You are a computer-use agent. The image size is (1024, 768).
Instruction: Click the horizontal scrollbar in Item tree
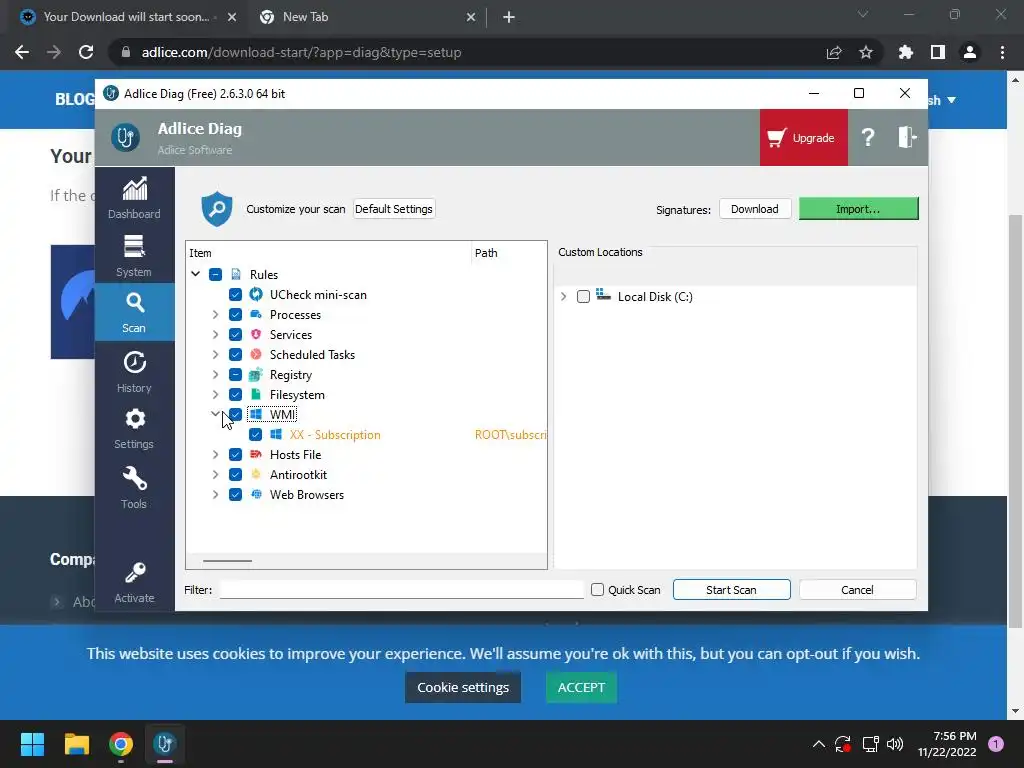click(x=227, y=560)
